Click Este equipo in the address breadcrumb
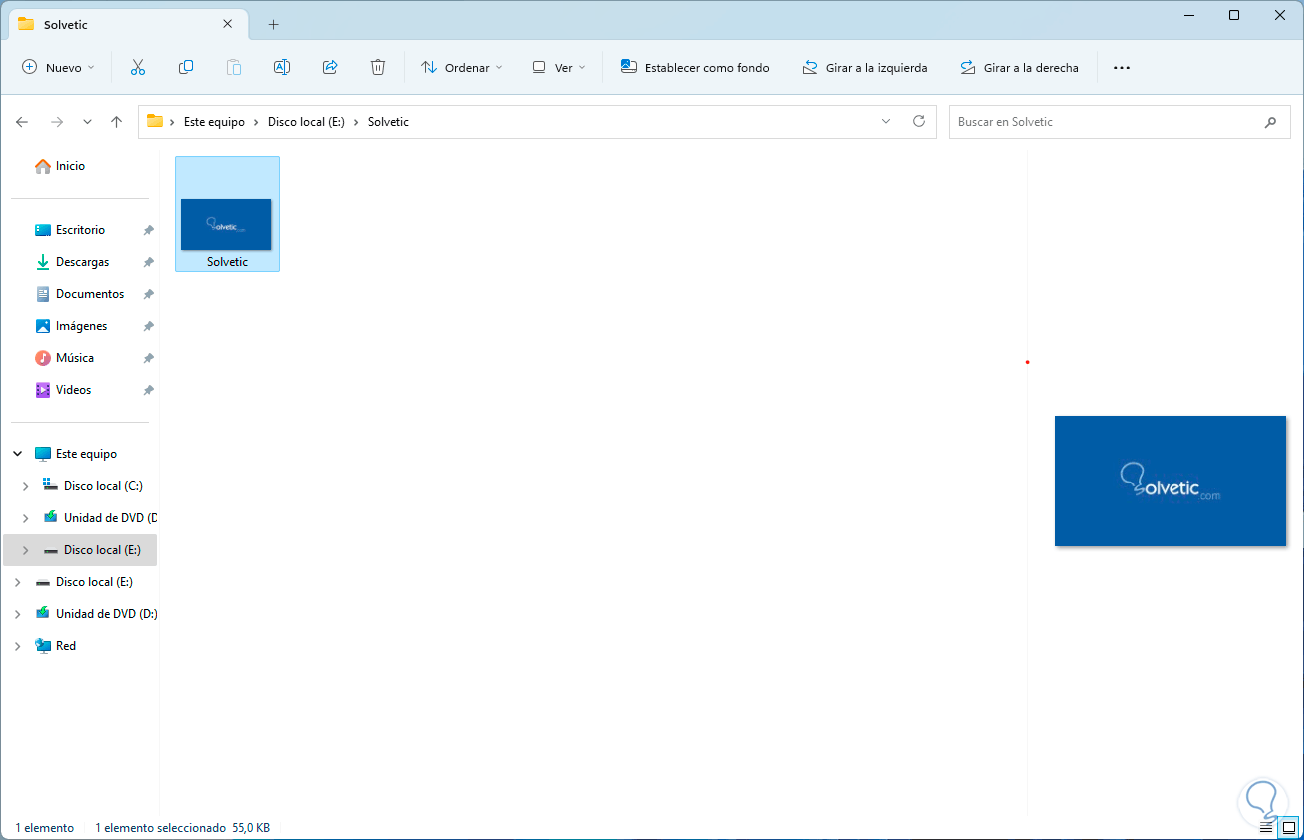This screenshot has height=840, width=1304. click(214, 122)
